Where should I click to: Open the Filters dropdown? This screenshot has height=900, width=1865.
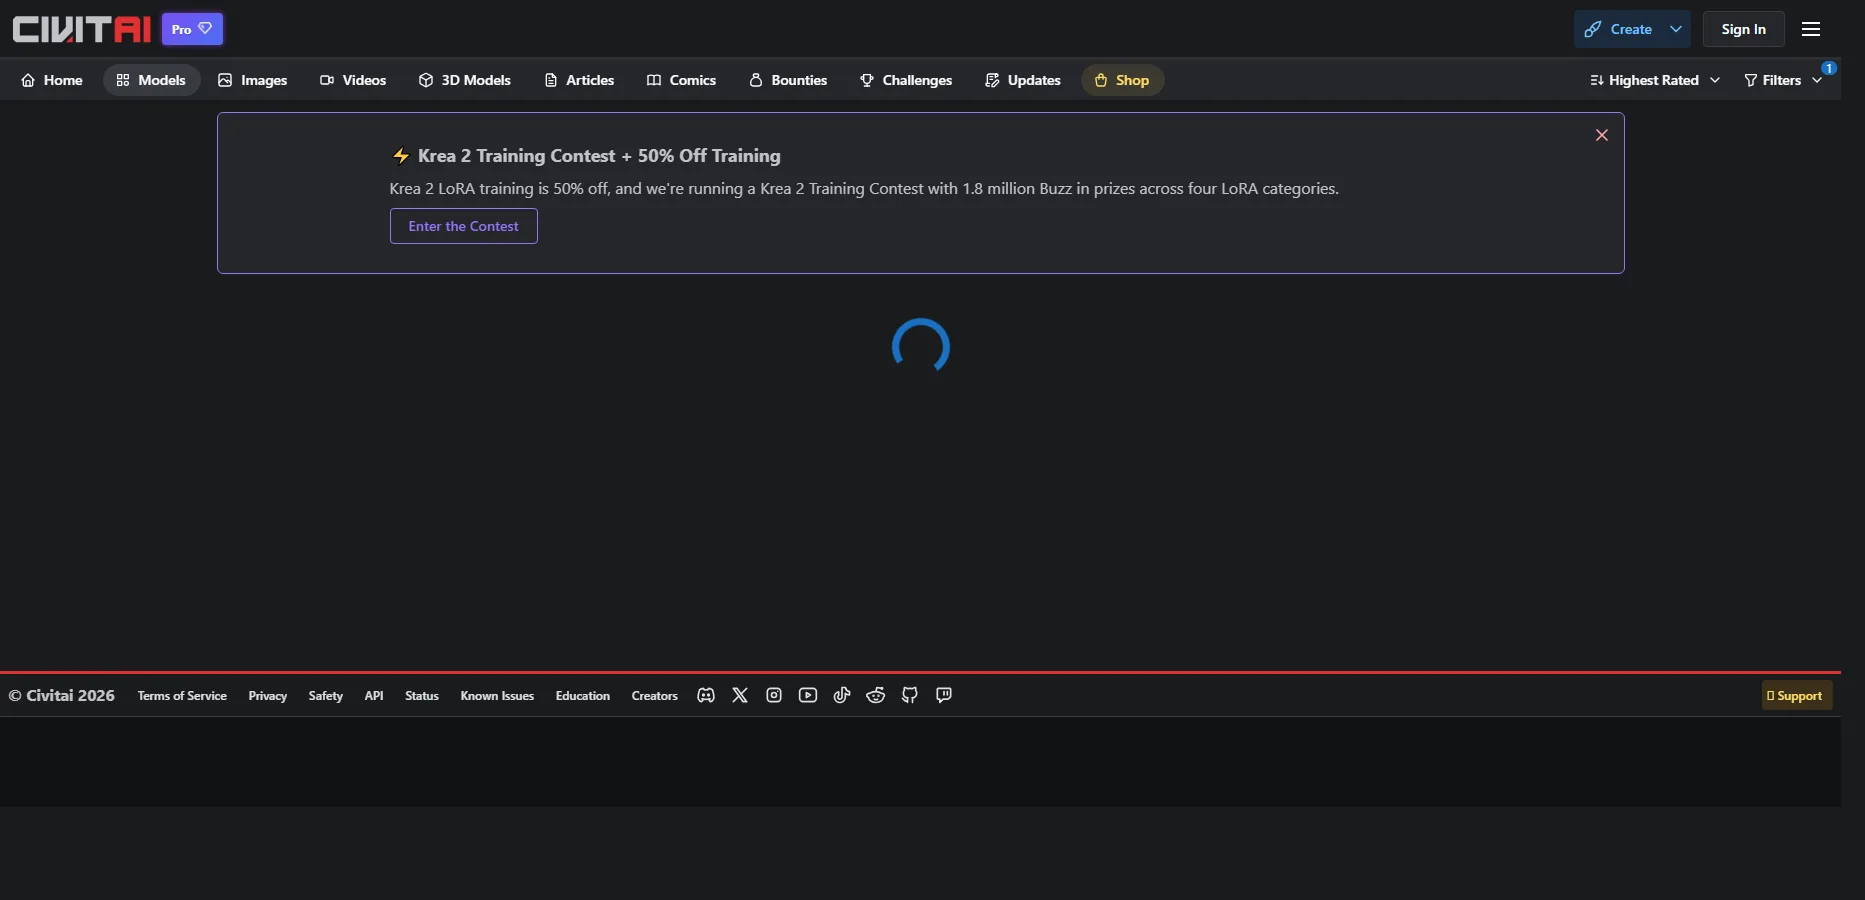(1783, 80)
